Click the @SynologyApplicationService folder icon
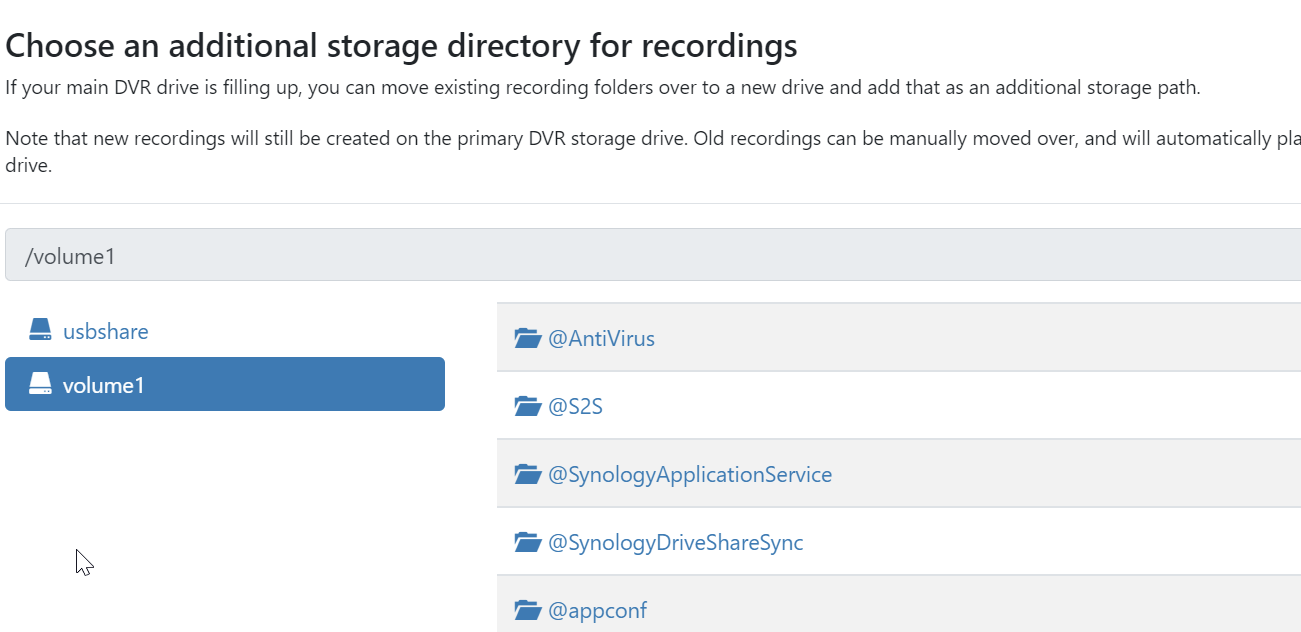This screenshot has height=632, width=1301. pyautogui.click(x=527, y=474)
